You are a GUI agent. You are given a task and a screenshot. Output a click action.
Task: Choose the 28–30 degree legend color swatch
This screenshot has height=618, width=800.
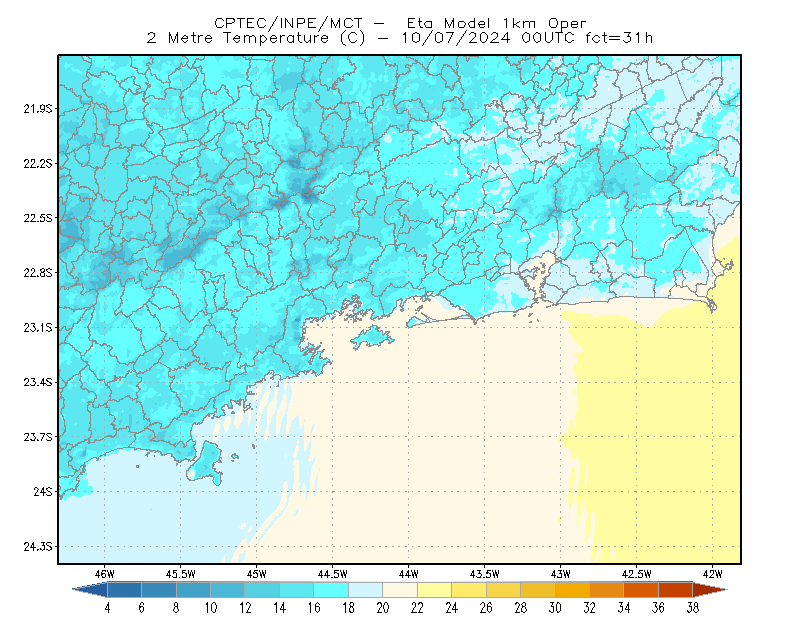click(x=538, y=590)
